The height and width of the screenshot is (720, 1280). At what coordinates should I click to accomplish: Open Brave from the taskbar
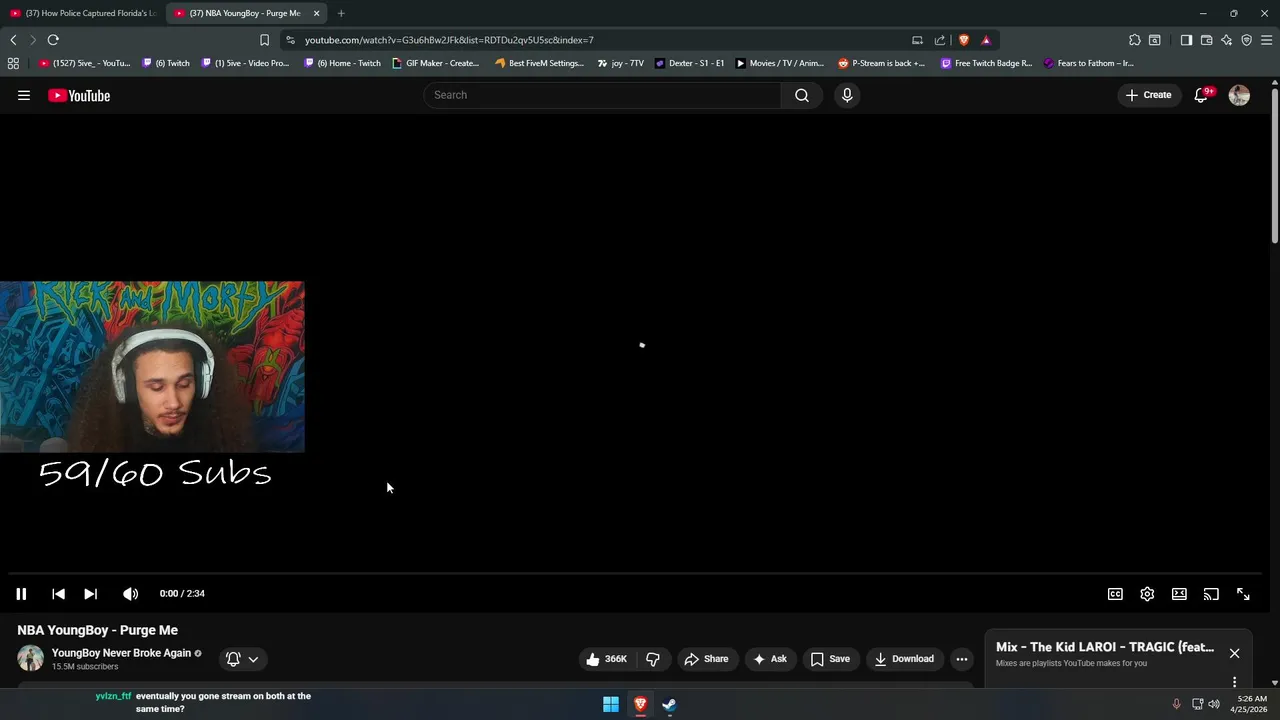pos(640,704)
